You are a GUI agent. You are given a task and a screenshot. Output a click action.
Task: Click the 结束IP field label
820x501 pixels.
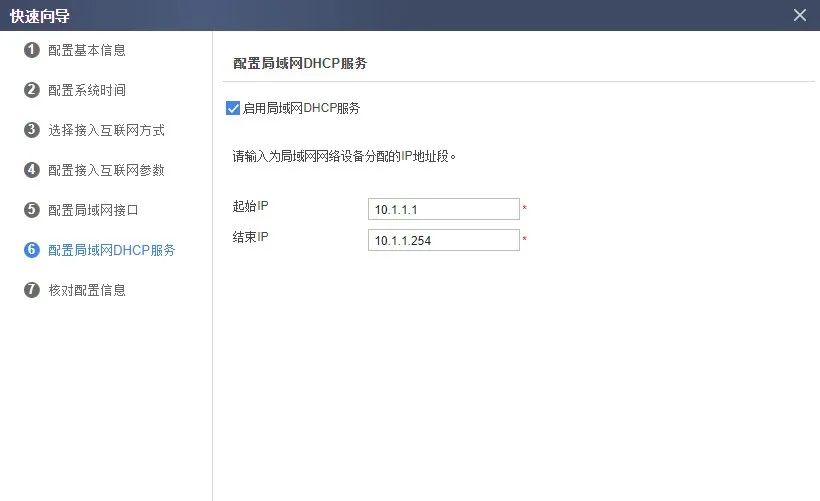(250, 237)
